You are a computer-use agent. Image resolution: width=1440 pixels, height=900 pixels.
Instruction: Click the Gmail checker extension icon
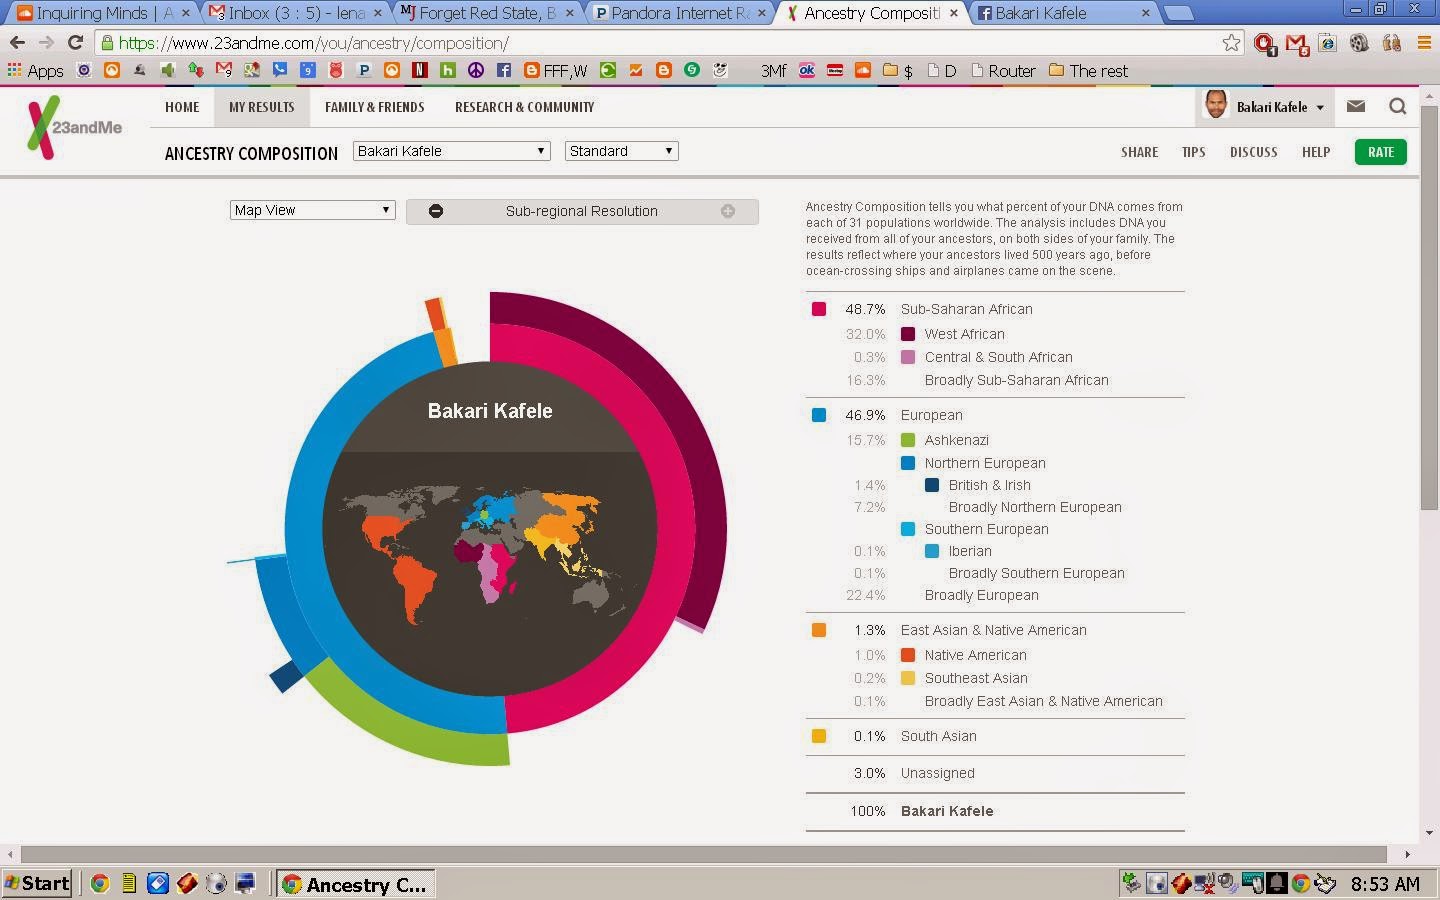click(1296, 44)
